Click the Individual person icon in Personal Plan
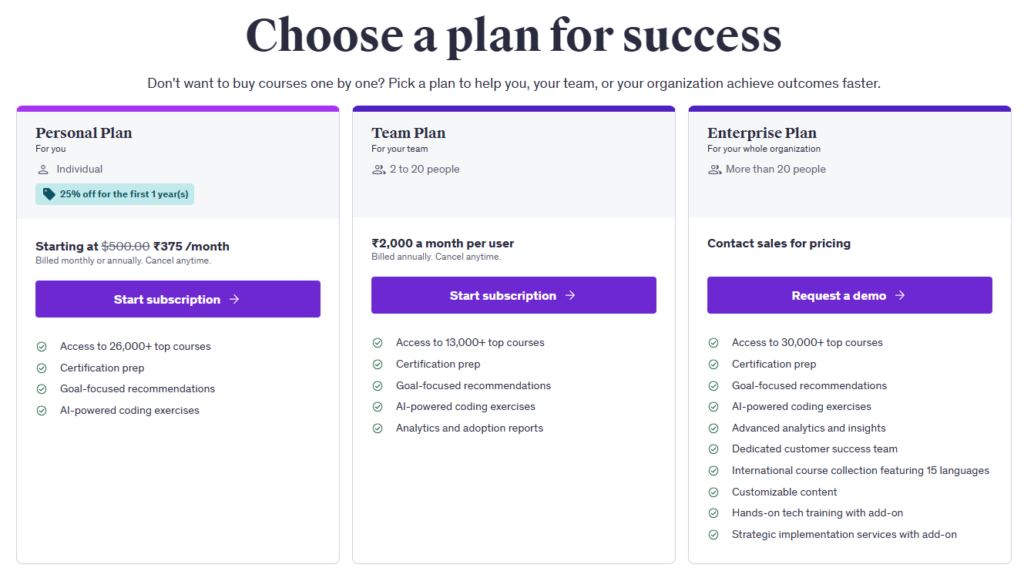The height and width of the screenshot is (578, 1024). (43, 170)
